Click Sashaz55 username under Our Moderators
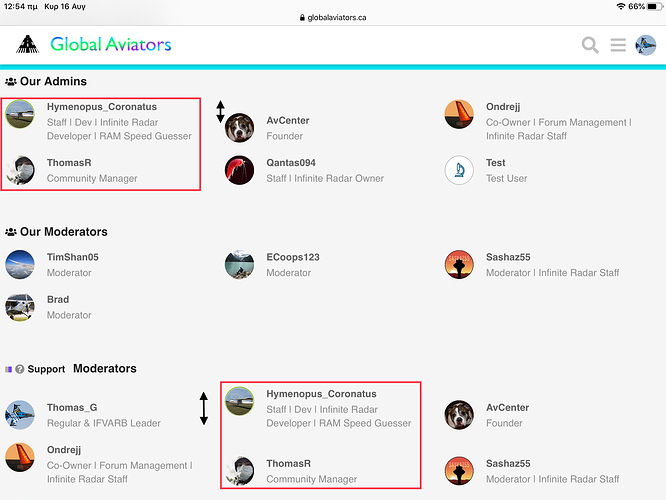Viewport: 666px width, 500px height. 508,257
